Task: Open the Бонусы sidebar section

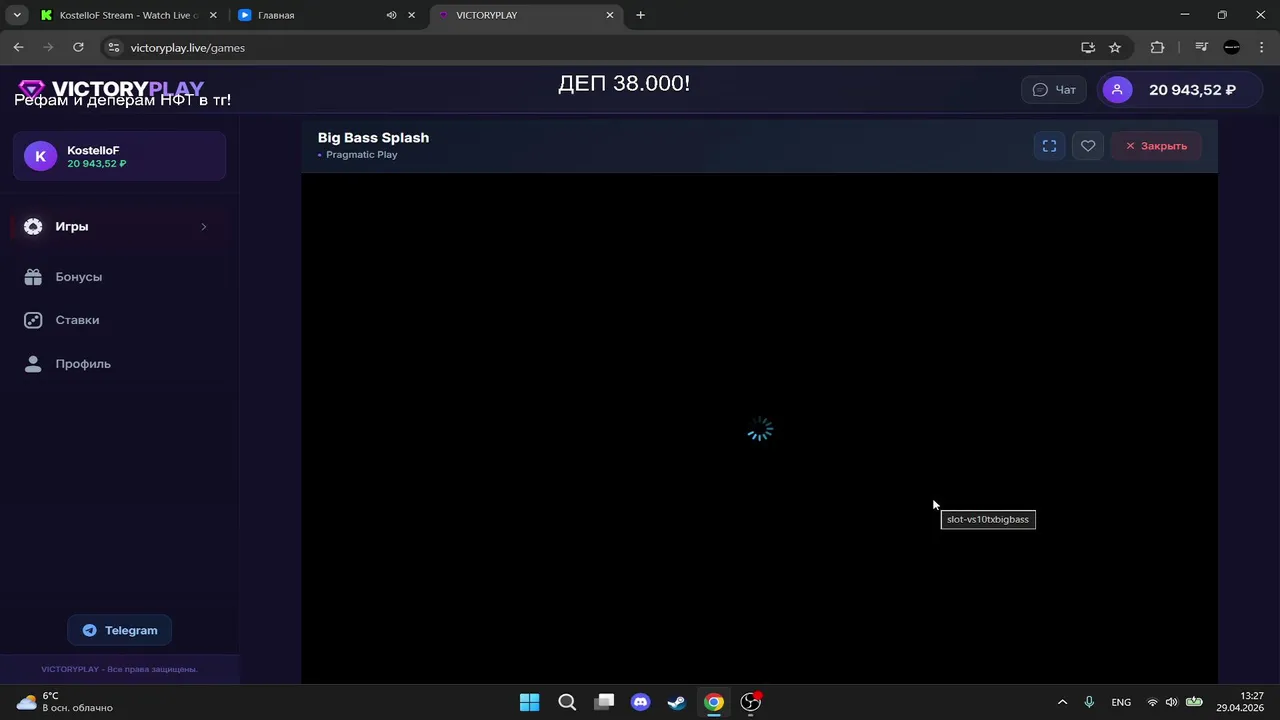Action: click(119, 277)
